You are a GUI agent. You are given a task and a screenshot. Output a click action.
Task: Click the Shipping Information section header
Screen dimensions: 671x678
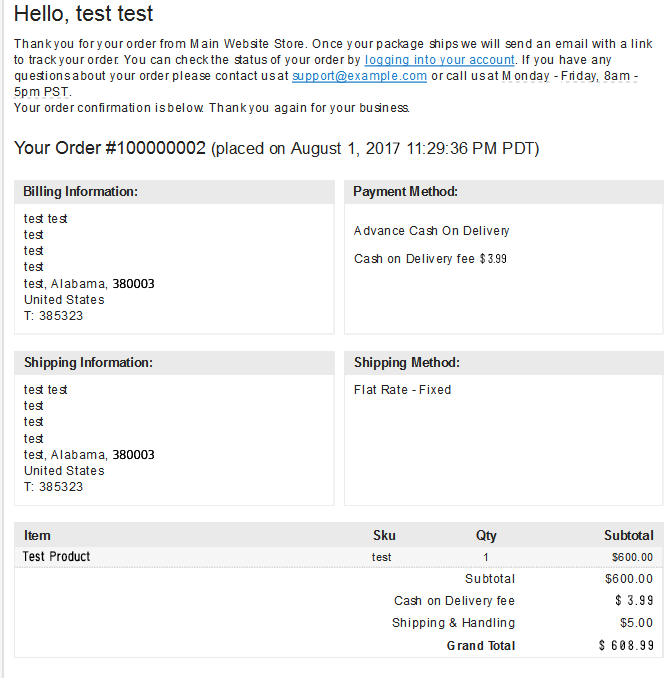coord(88,363)
